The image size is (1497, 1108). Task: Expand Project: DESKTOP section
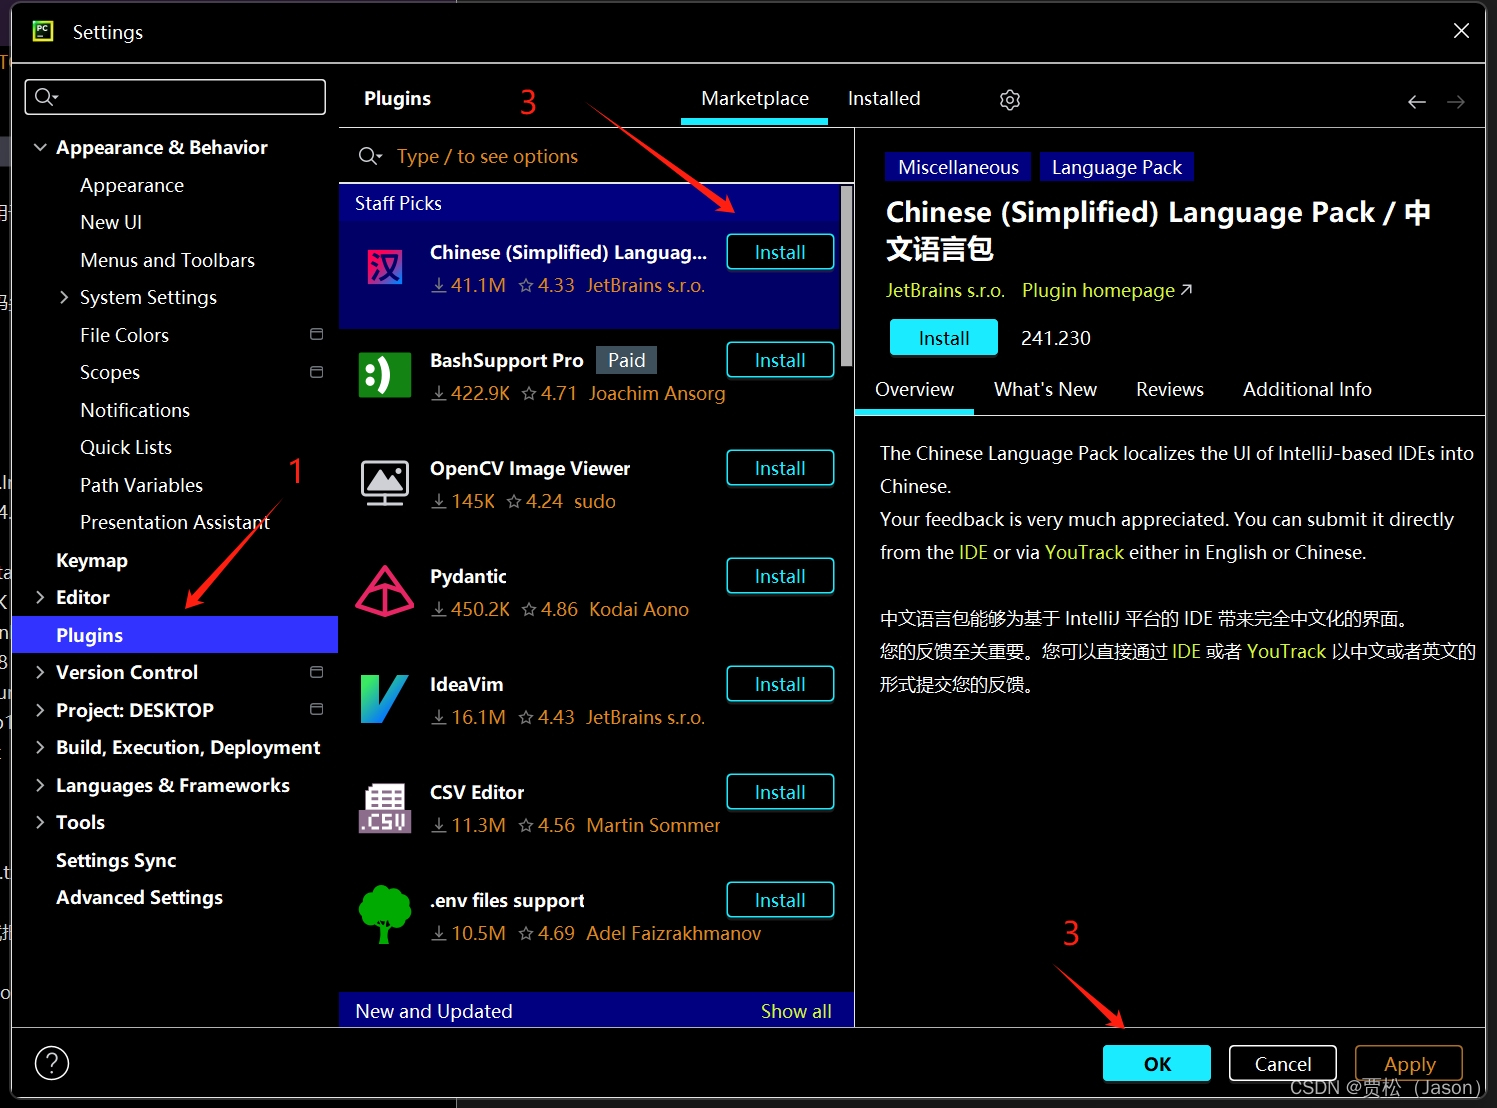point(40,710)
